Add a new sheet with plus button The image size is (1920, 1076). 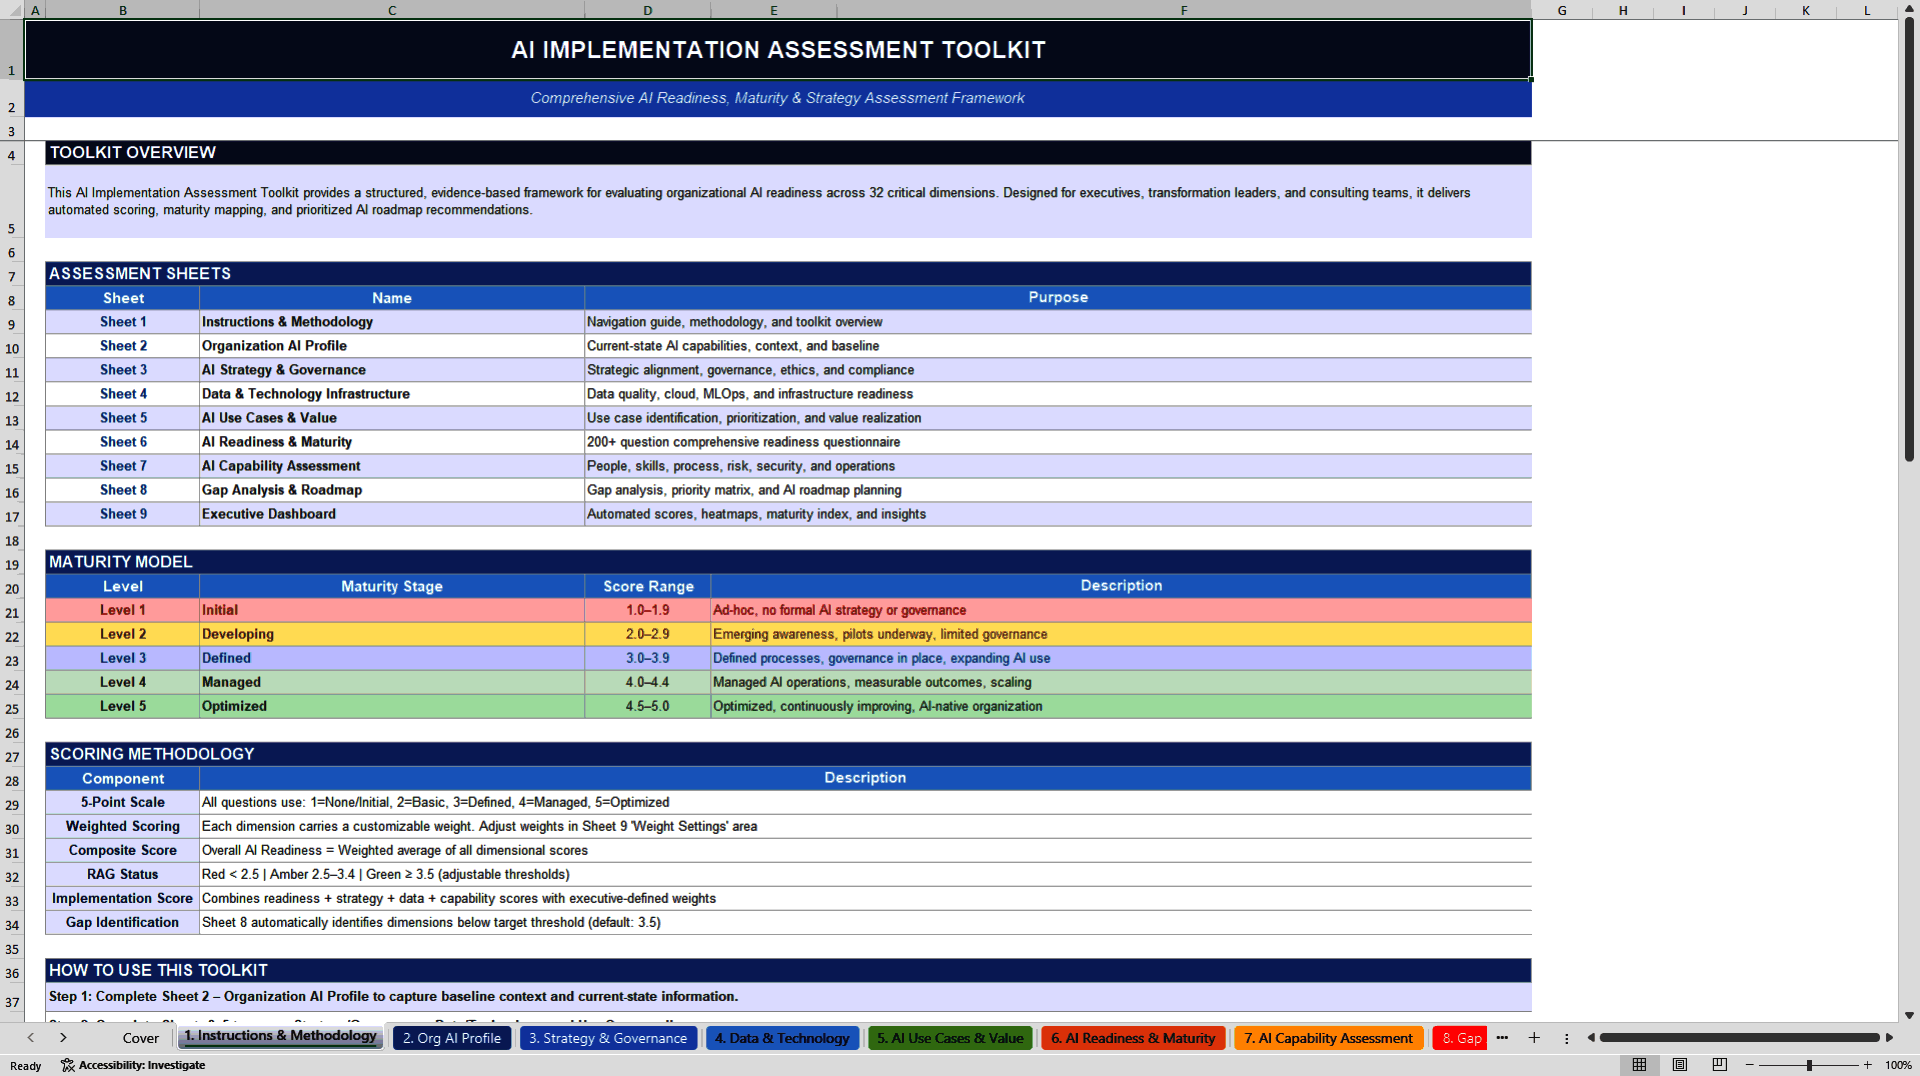[x=1534, y=1038]
